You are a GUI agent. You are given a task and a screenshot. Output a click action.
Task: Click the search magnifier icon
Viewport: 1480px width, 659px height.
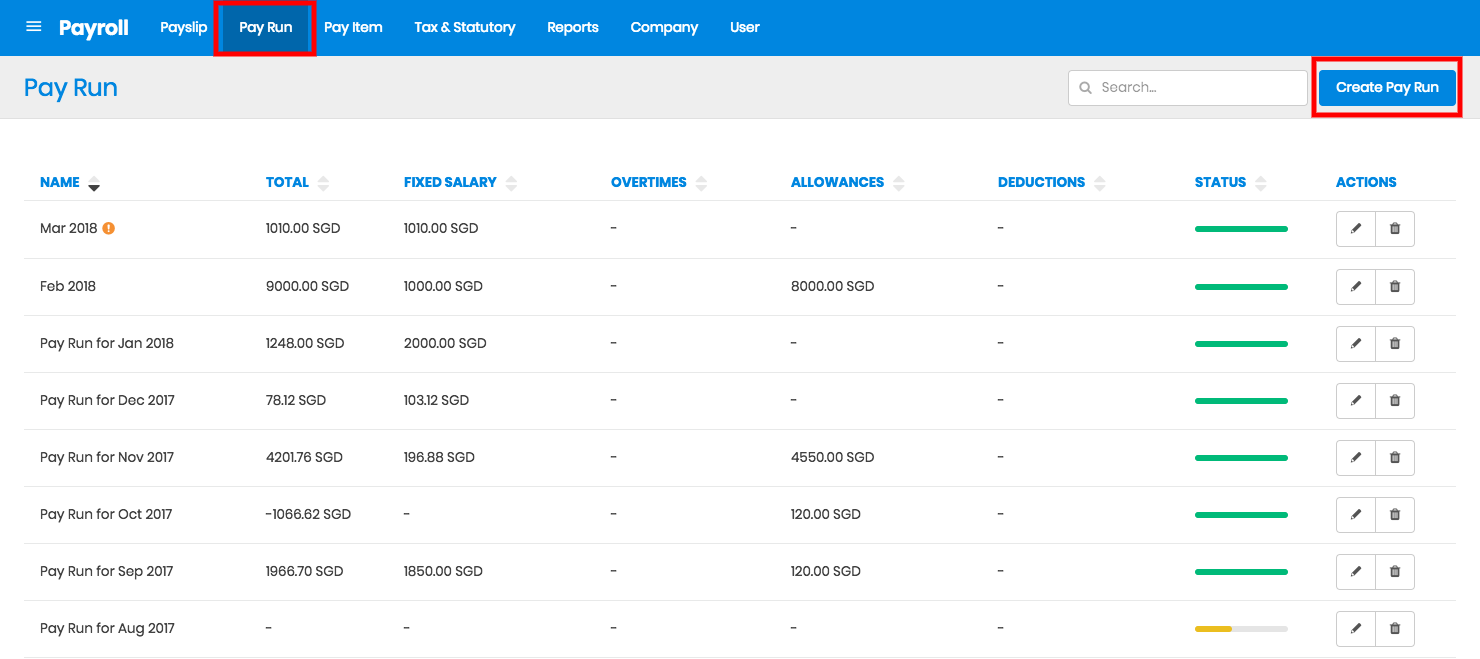tap(1085, 88)
